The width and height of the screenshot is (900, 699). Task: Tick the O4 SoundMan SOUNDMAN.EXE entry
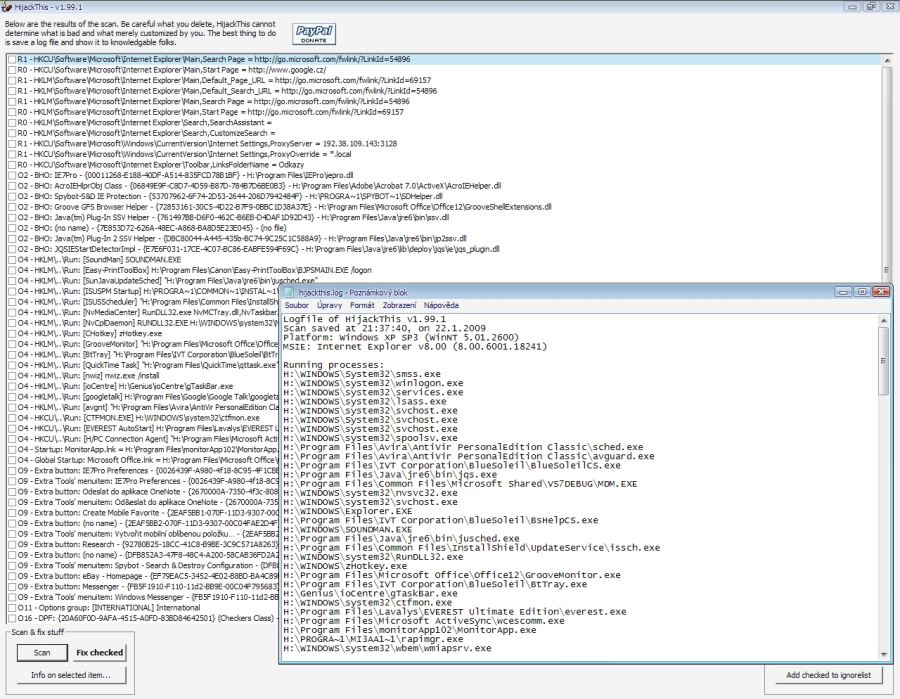click(12, 259)
